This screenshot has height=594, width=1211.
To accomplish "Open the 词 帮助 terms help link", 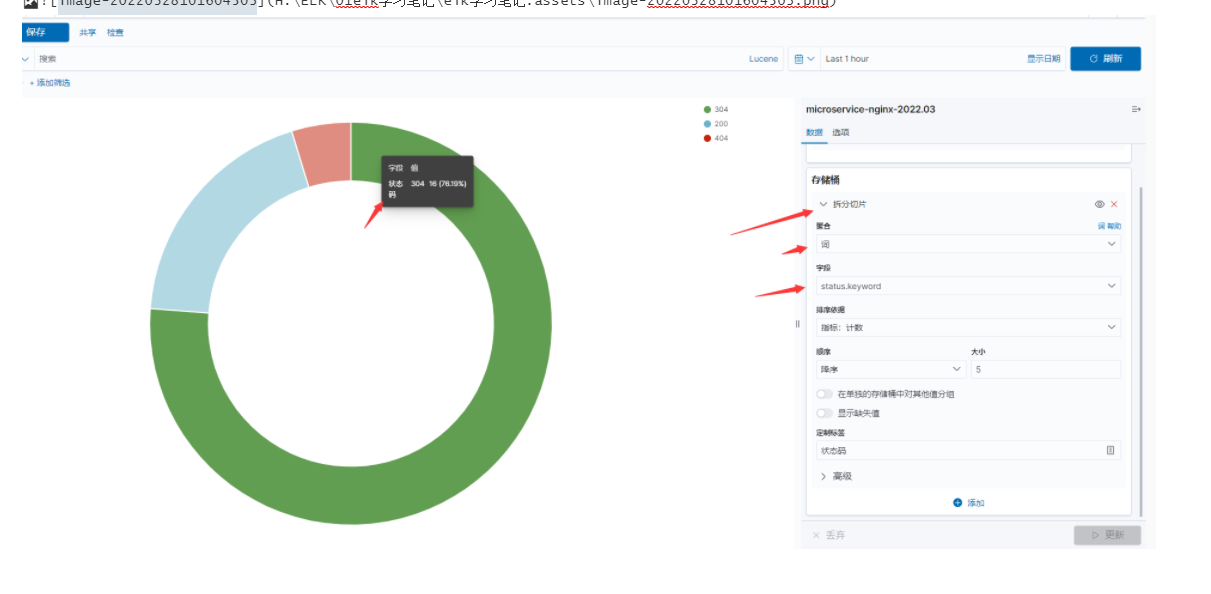I will click(1110, 227).
